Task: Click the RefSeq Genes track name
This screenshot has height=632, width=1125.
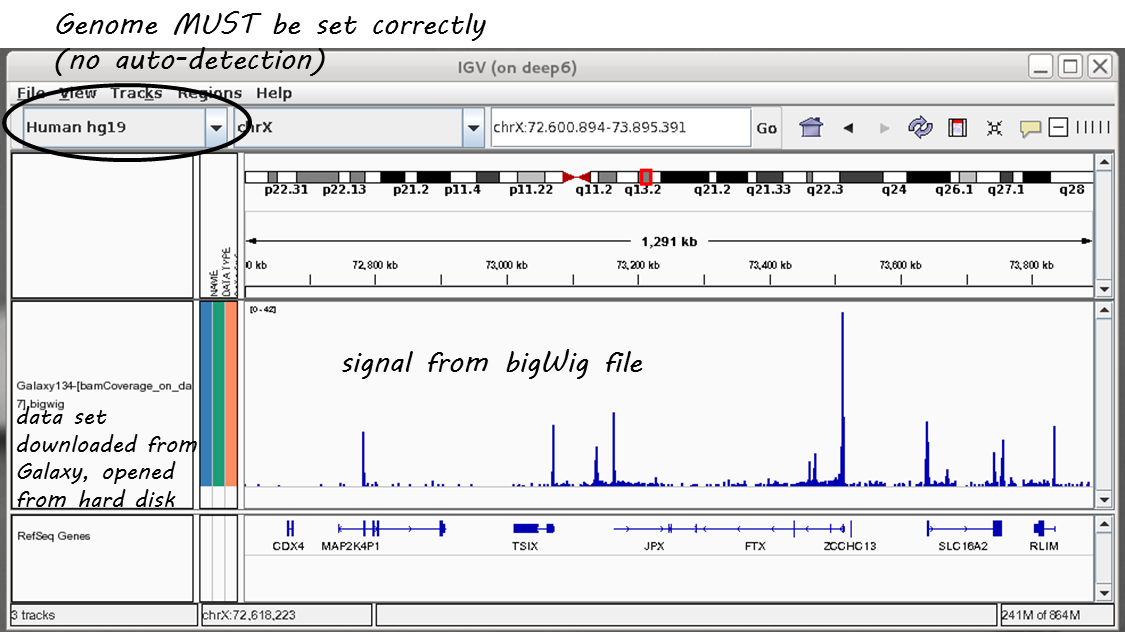Action: [x=54, y=536]
